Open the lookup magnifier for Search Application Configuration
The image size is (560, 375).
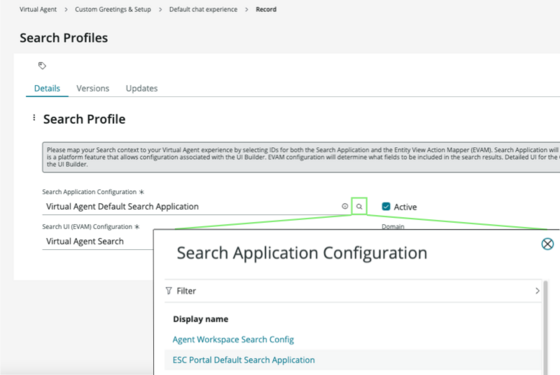[359, 206]
